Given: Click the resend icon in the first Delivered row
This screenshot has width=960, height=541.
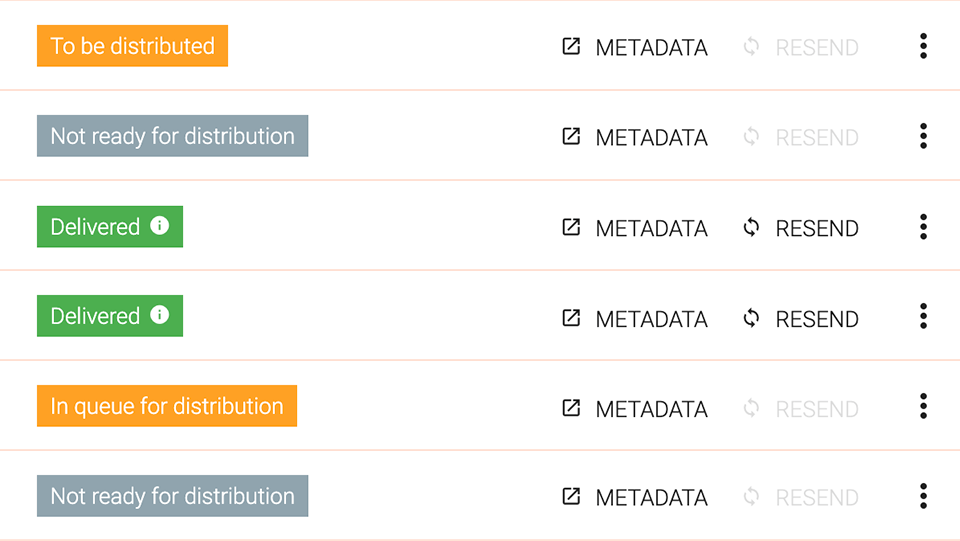Looking at the screenshot, I should tap(751, 228).
